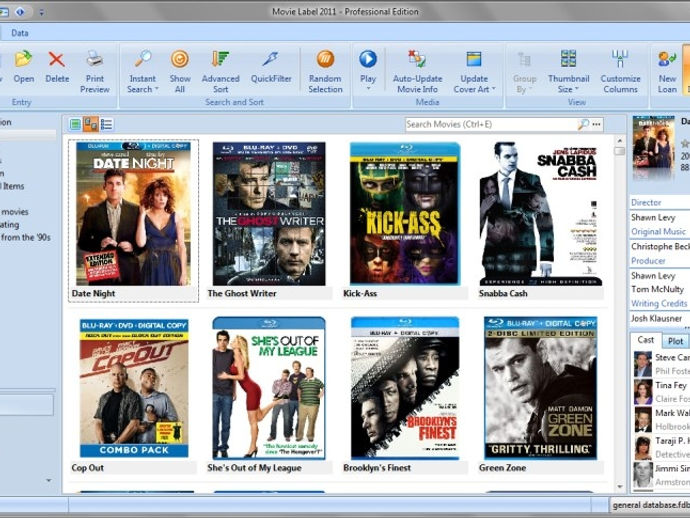Click producer Tom McNulty
Screen dimensions: 690x518
pos(657,289)
